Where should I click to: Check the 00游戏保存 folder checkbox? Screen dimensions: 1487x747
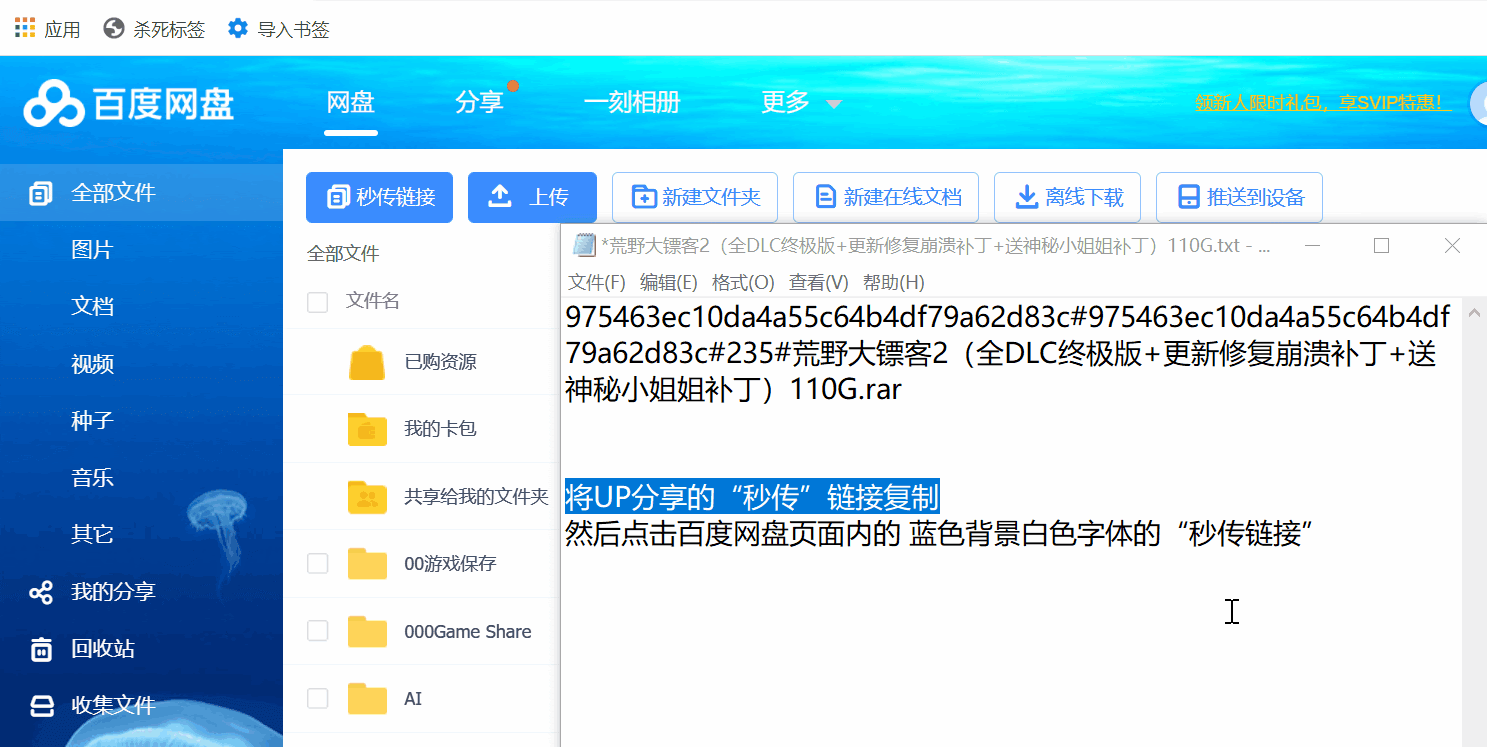317,564
